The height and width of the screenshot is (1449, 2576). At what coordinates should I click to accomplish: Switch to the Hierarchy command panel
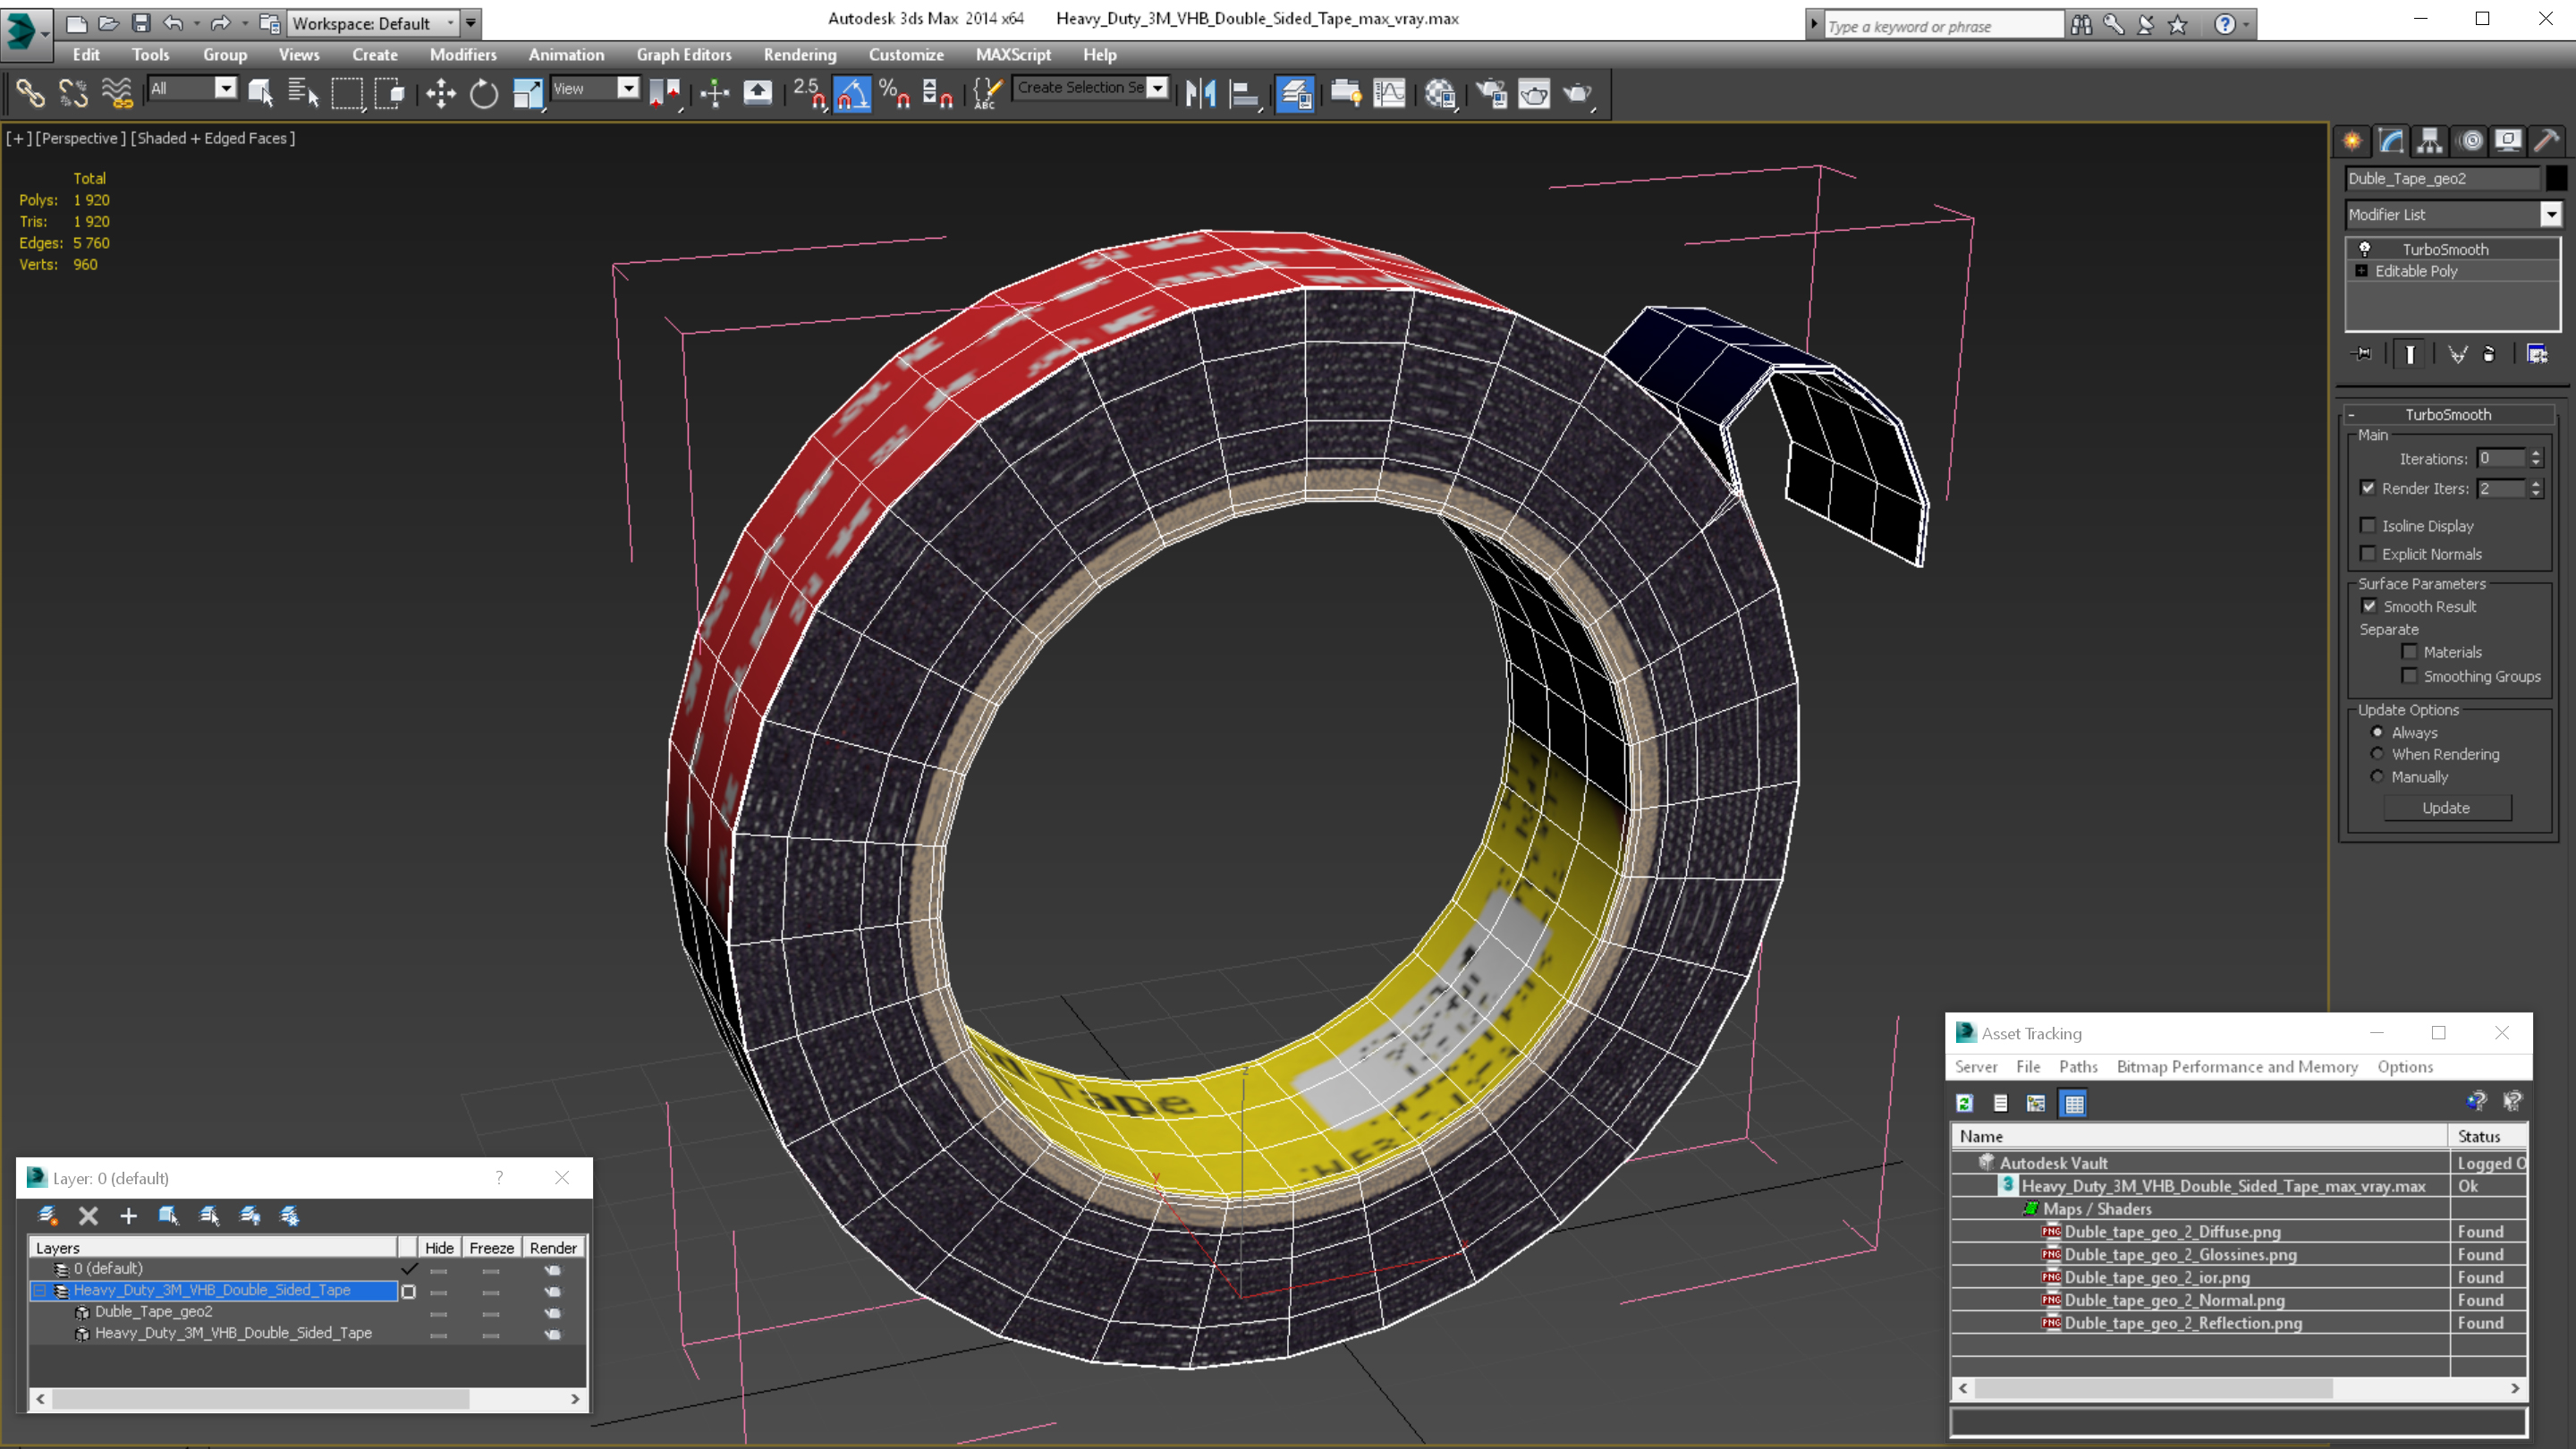[2430, 141]
